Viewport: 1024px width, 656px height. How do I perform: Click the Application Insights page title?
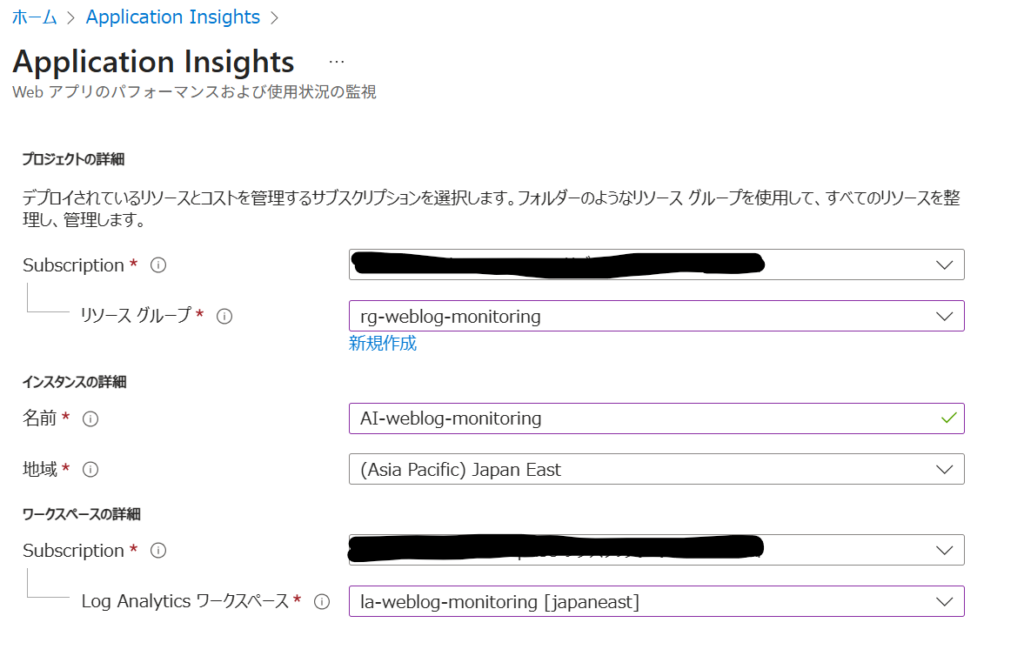tap(153, 62)
